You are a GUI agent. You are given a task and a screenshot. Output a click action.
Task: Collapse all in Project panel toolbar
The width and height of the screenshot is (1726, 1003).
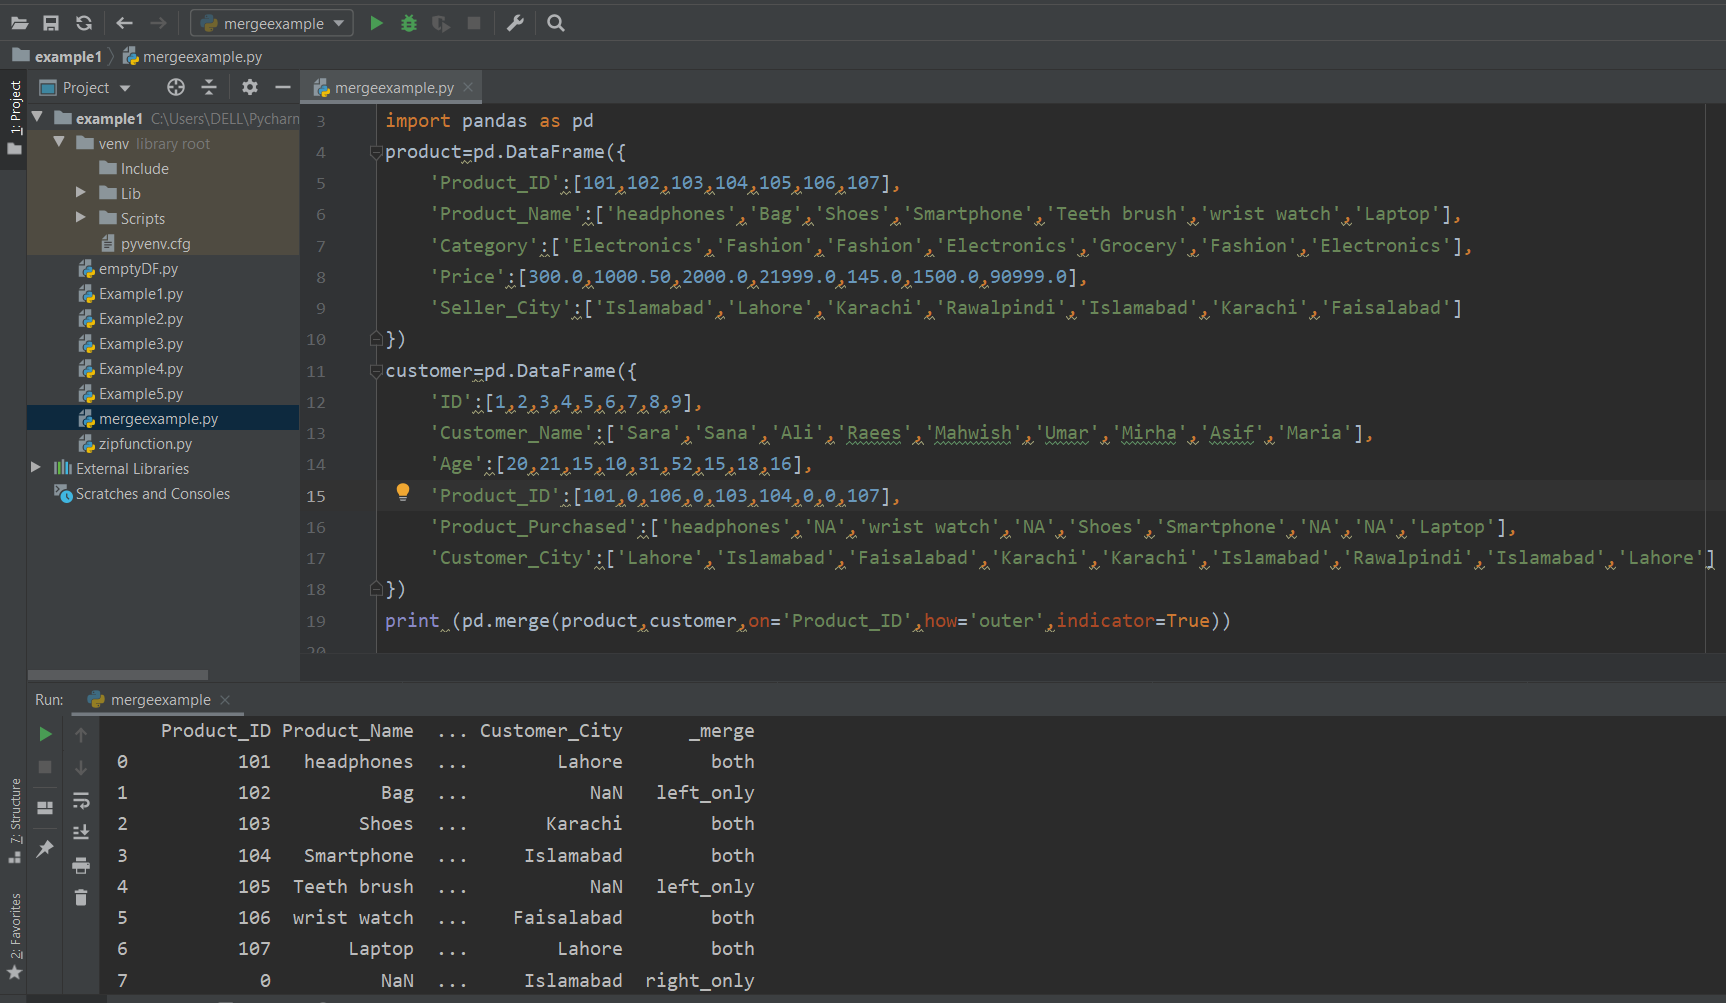(209, 87)
